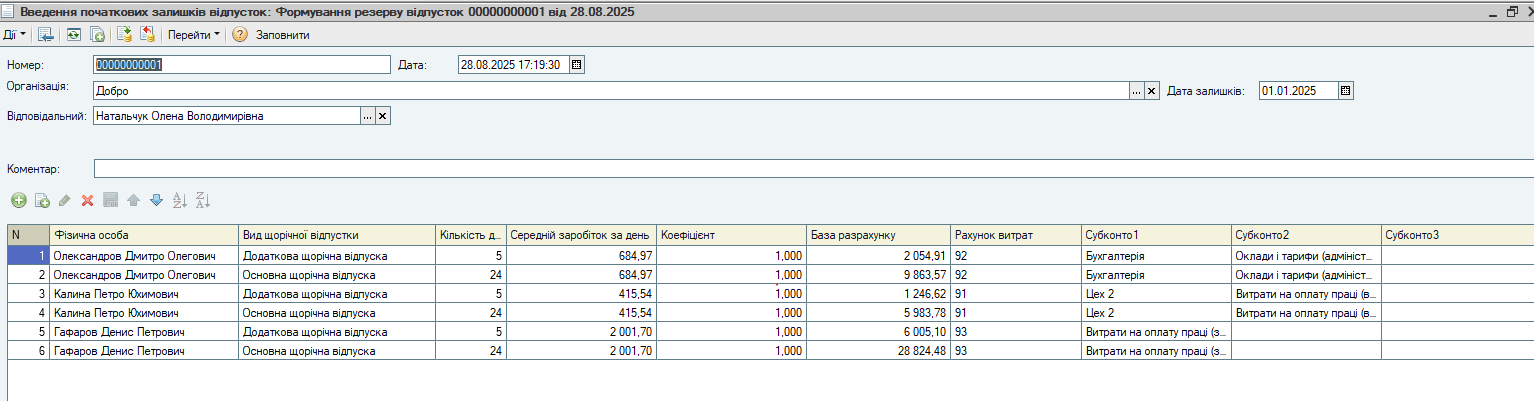Clear the Відповідальний field with X
1534x401 pixels.
pos(382,116)
